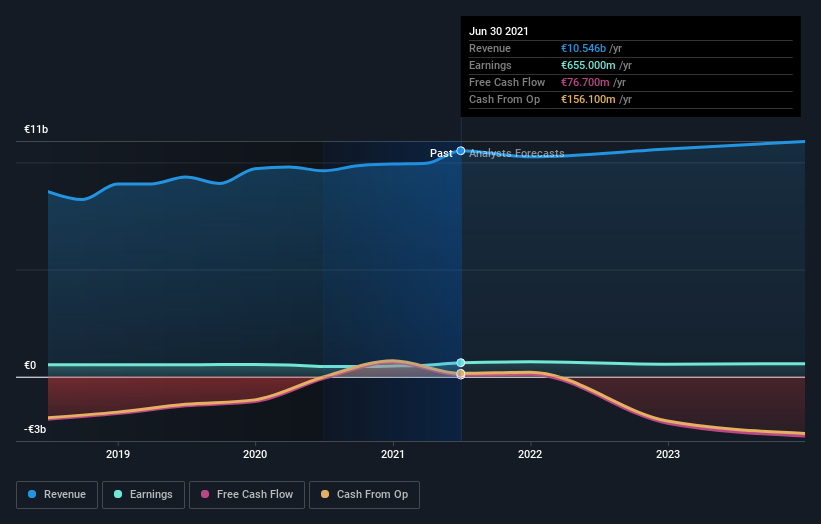Click the €655.000m earnings value in tooltip
Screen dimensions: 821x524
(588, 65)
